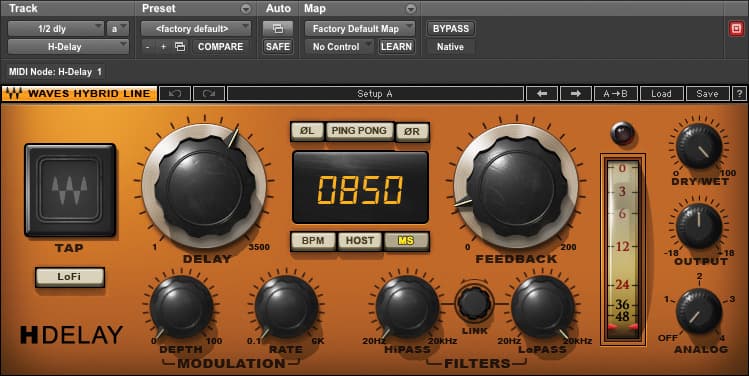Toggle the filter LINK knob
This screenshot has width=749, height=376.
click(474, 302)
